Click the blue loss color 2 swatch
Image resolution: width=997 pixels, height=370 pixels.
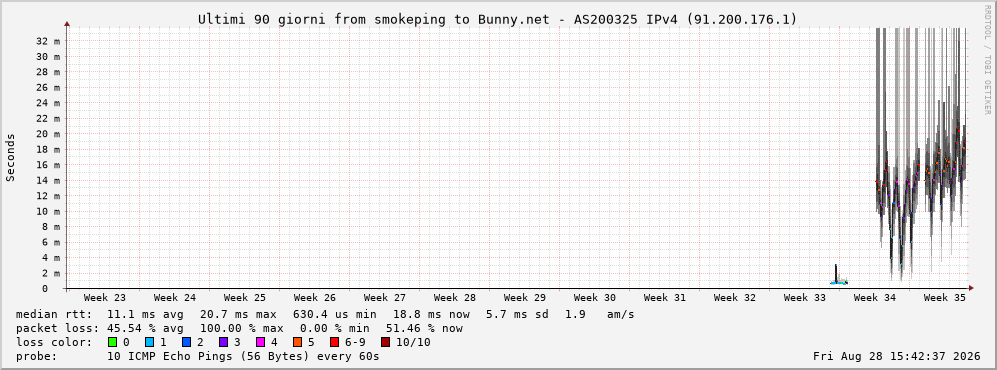coord(186,342)
